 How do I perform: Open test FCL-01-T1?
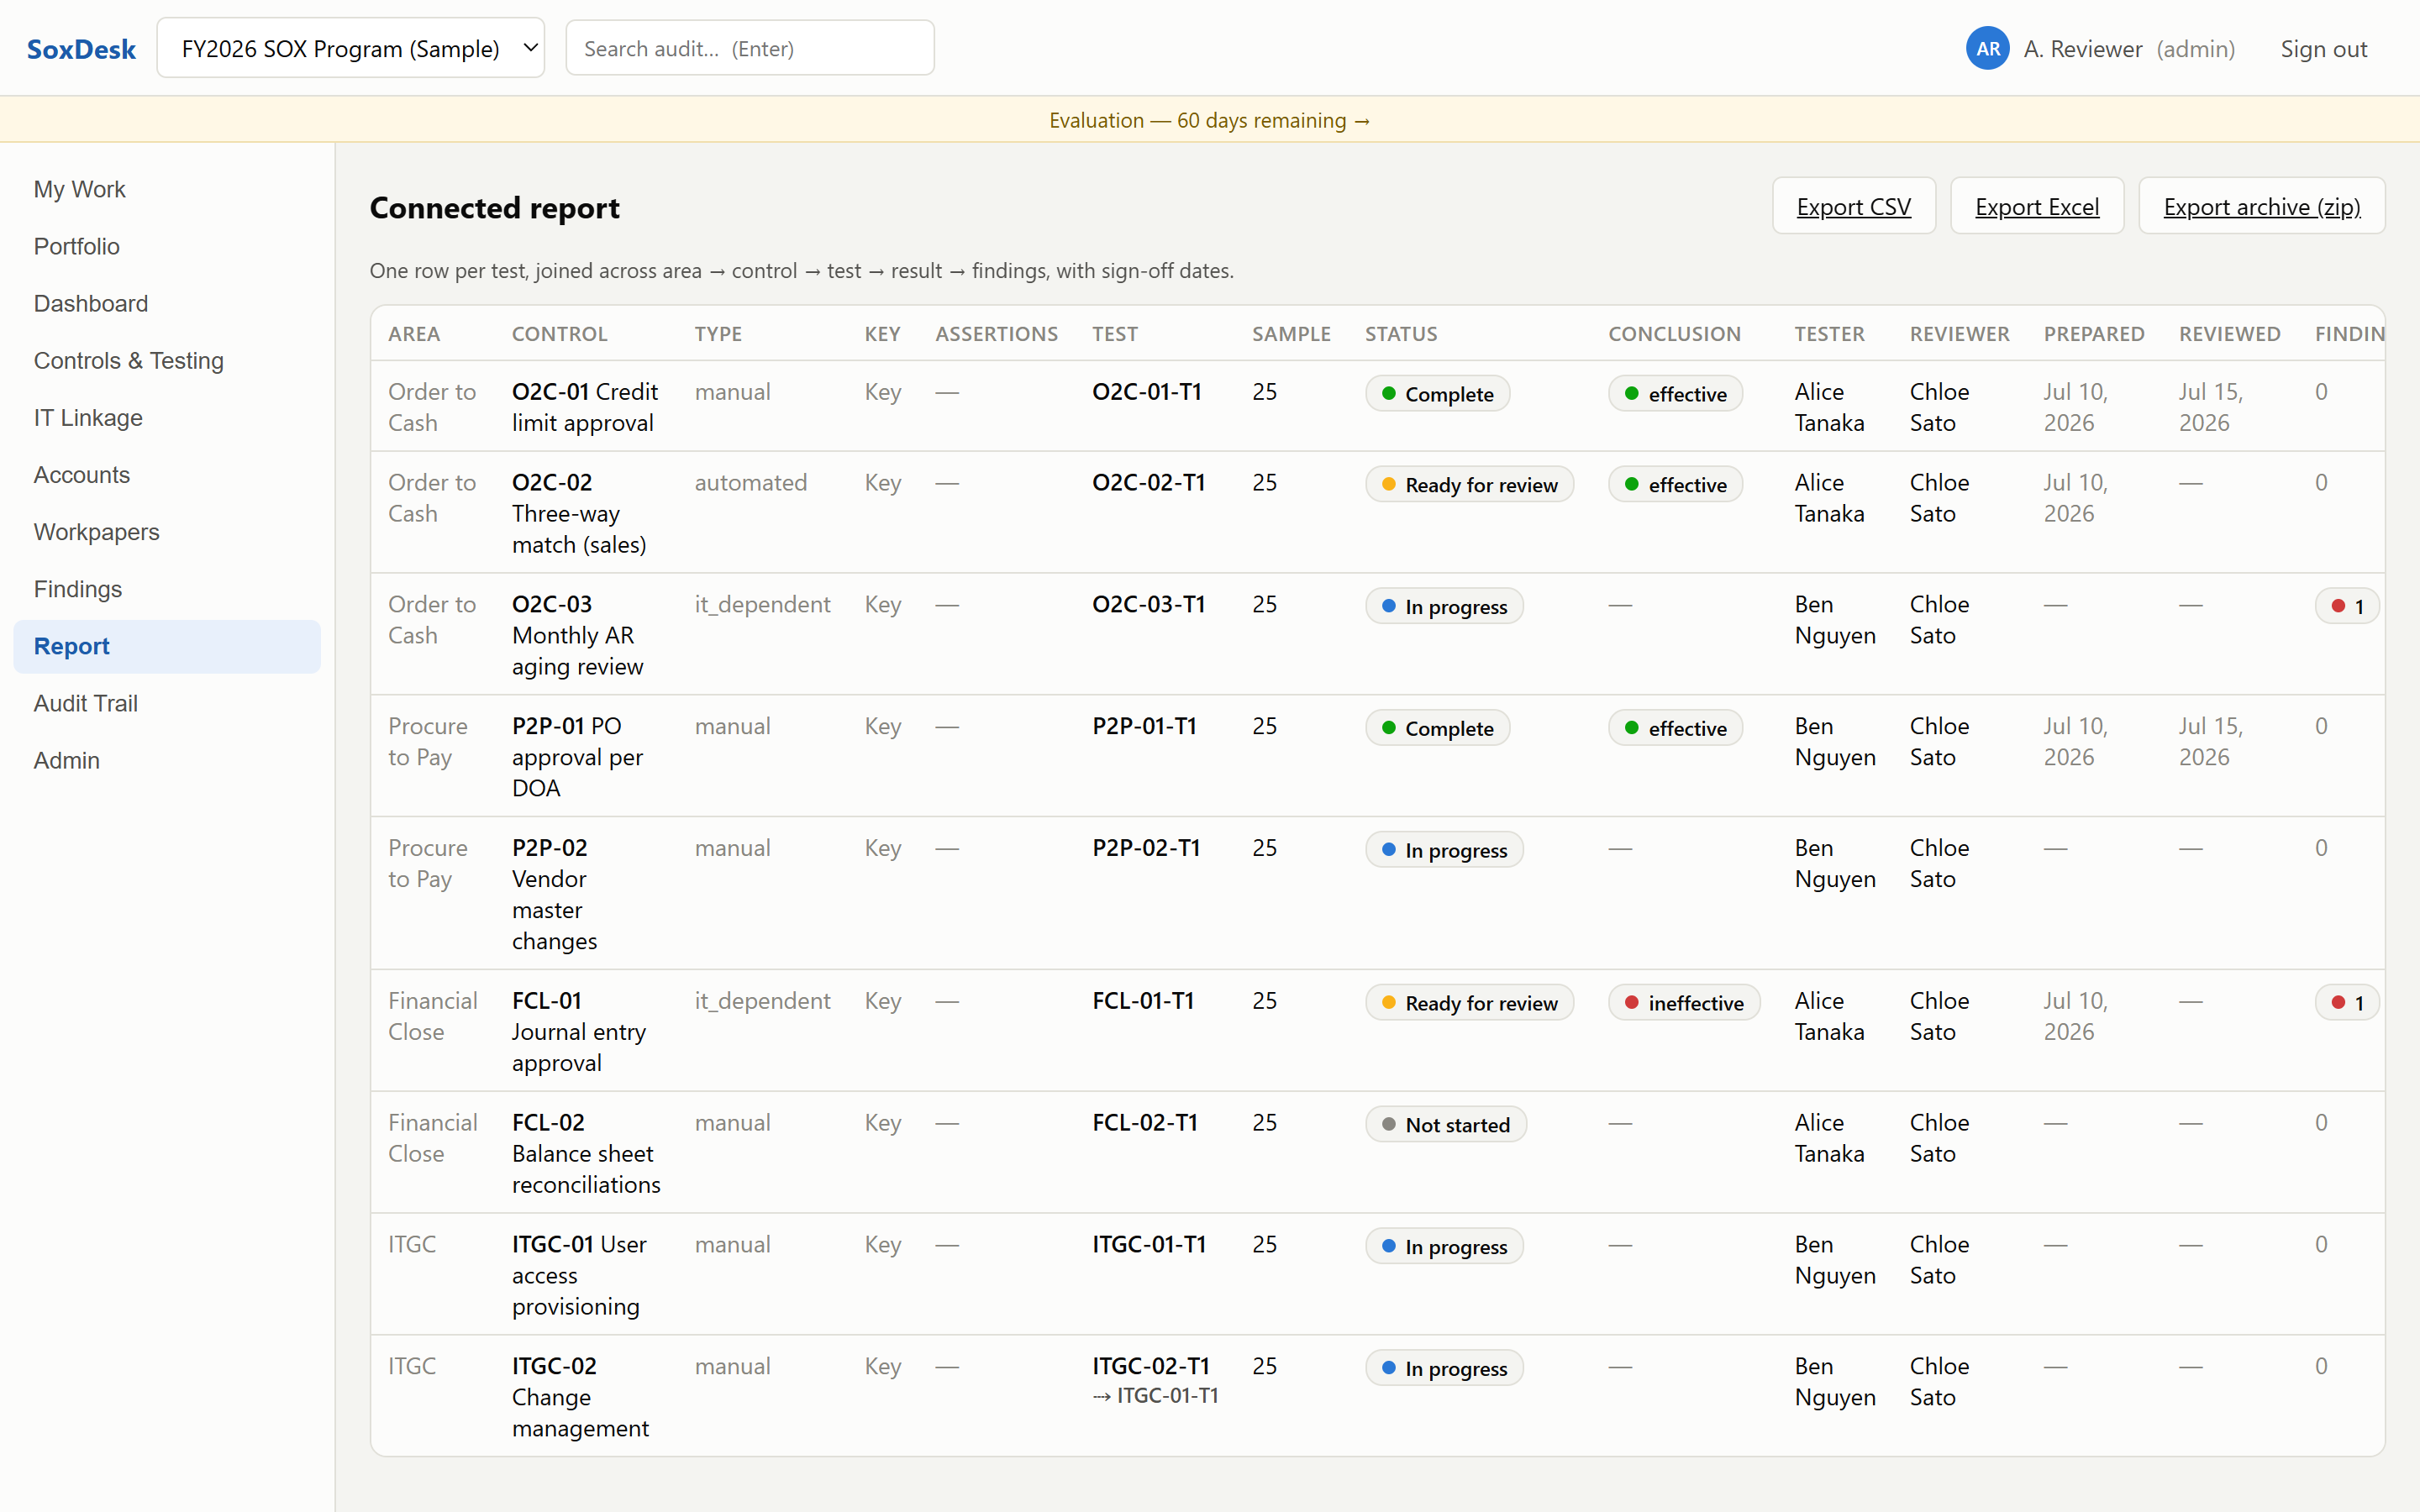pos(1143,1000)
